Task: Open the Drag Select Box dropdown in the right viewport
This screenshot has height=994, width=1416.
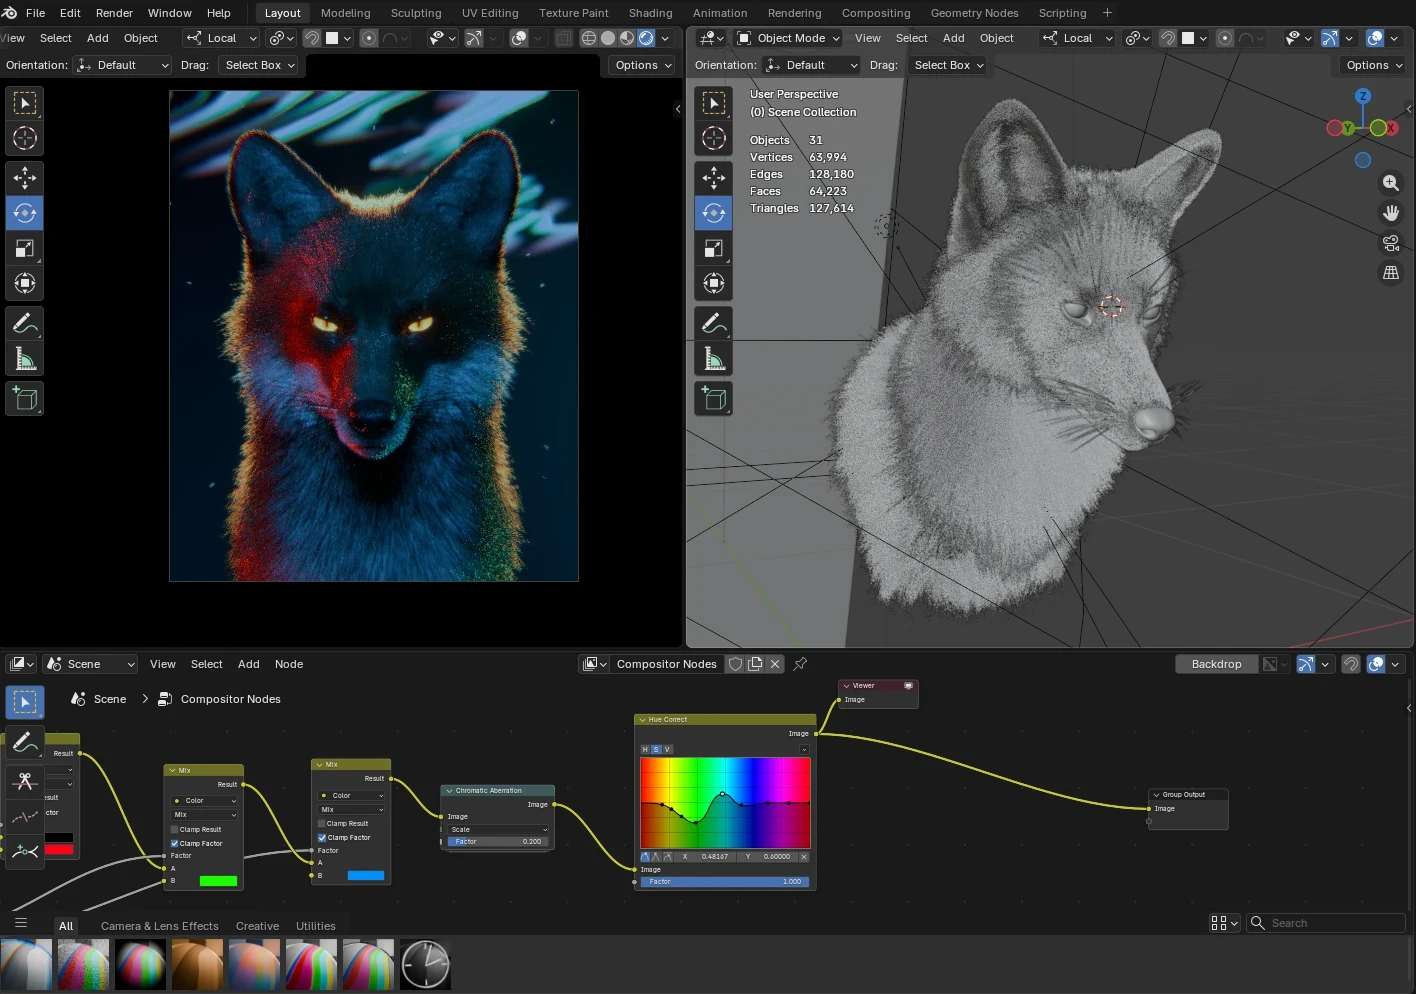Action: pyautogui.click(x=948, y=65)
